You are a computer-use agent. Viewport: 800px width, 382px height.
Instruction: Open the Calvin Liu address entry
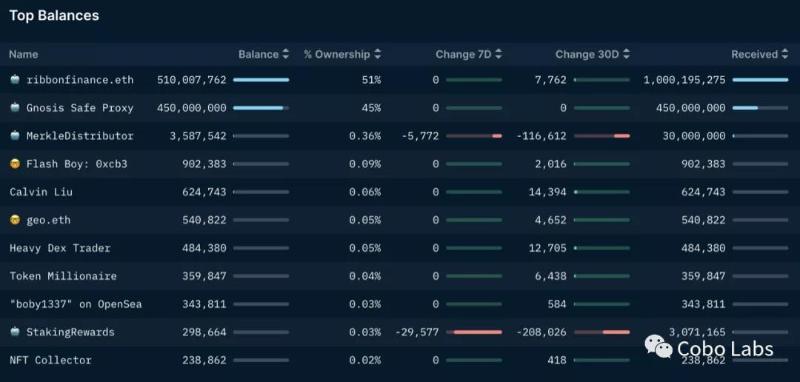pyautogui.click(x=41, y=192)
